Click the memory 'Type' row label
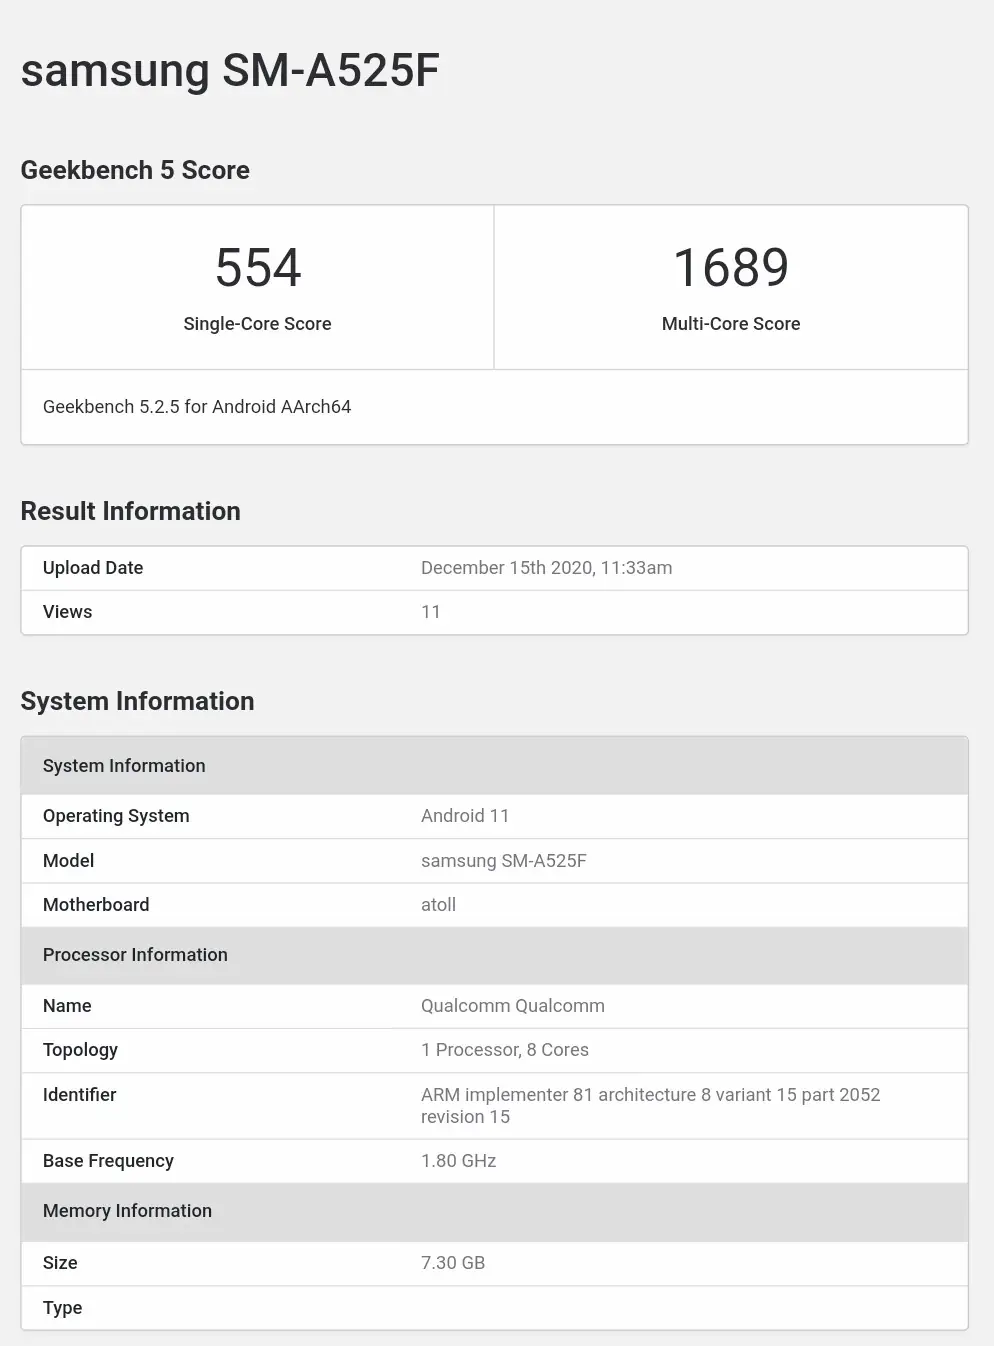This screenshot has width=994, height=1346. pos(62,1308)
